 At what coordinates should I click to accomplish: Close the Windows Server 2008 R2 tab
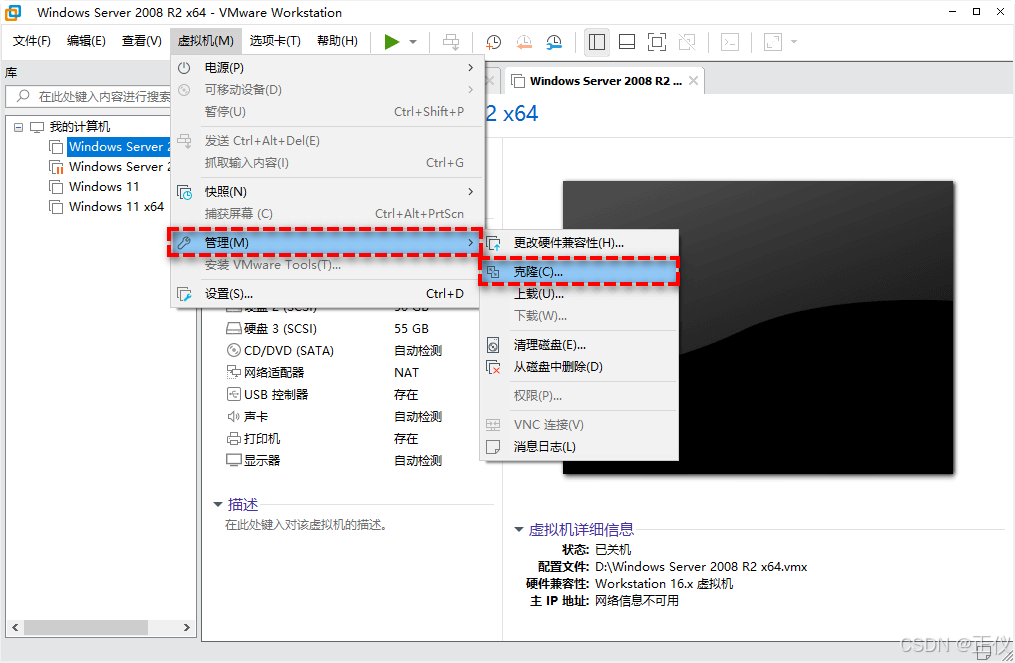(693, 81)
